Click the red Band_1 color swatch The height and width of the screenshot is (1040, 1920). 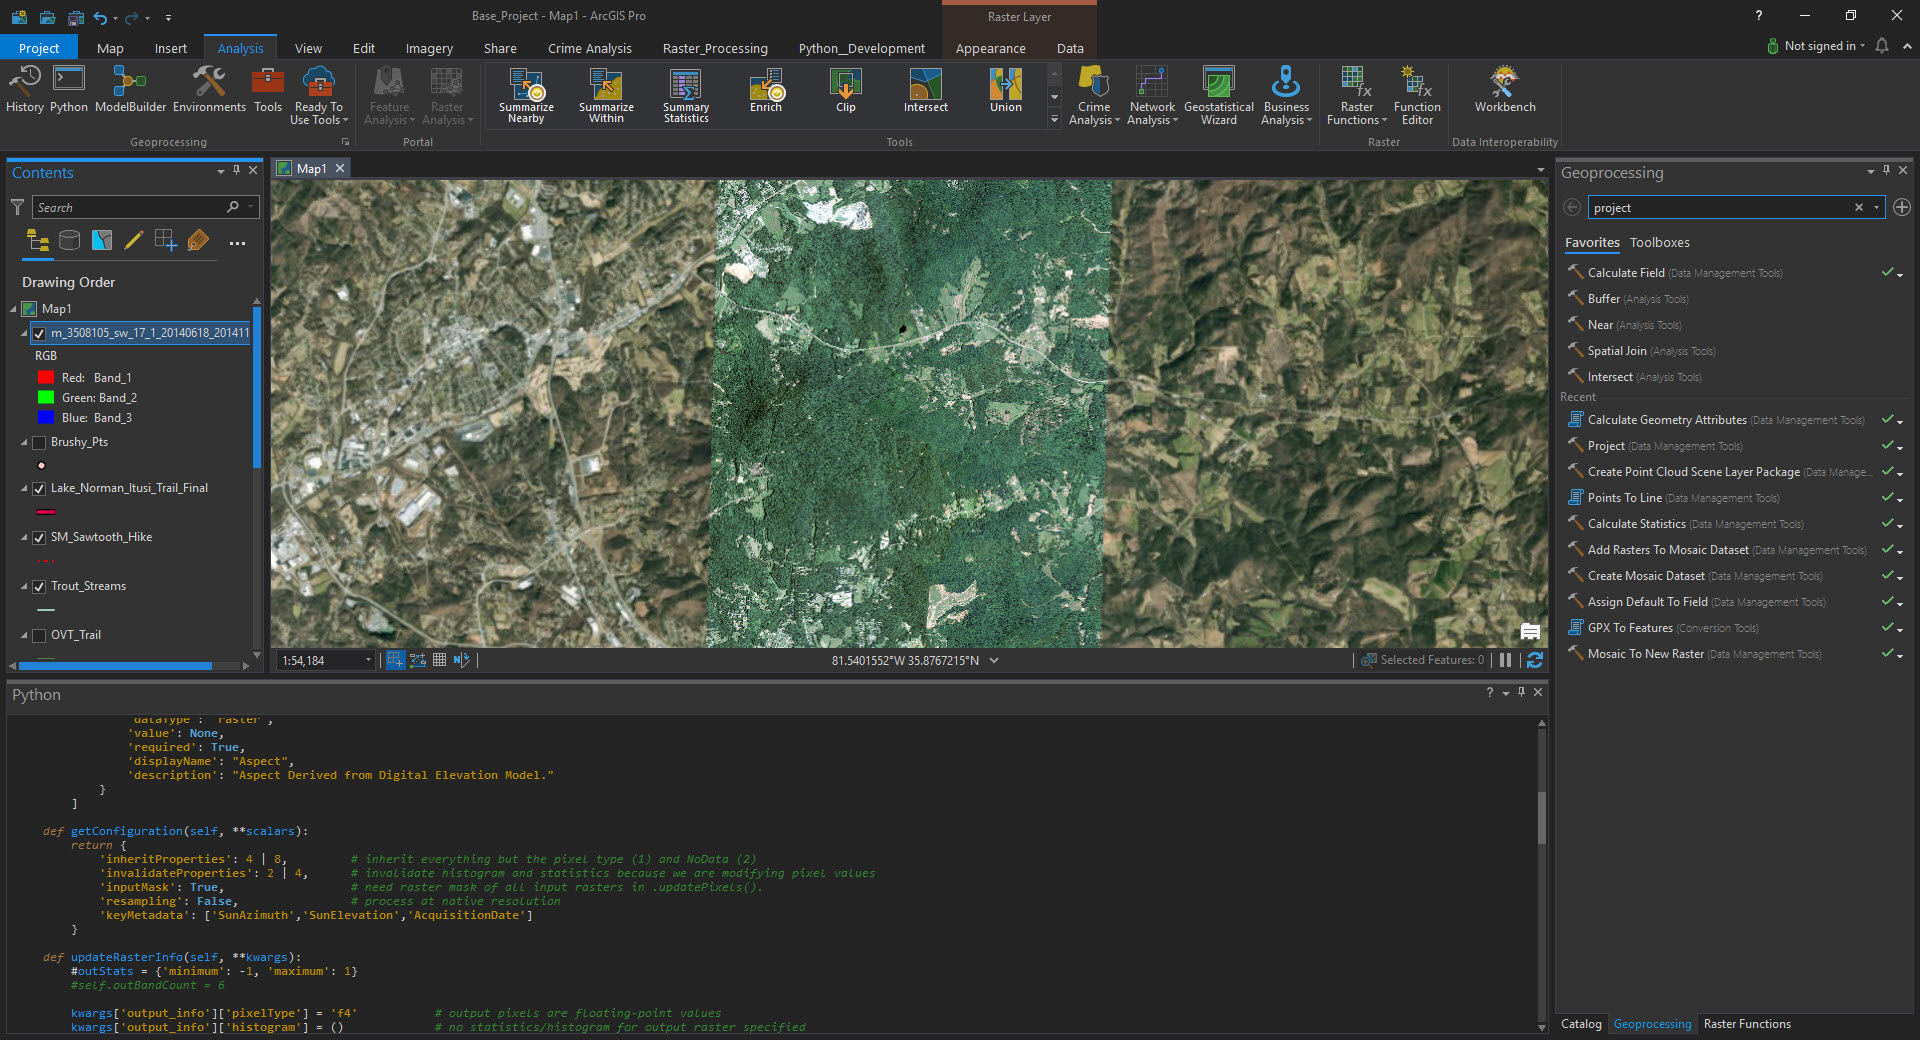coord(45,378)
